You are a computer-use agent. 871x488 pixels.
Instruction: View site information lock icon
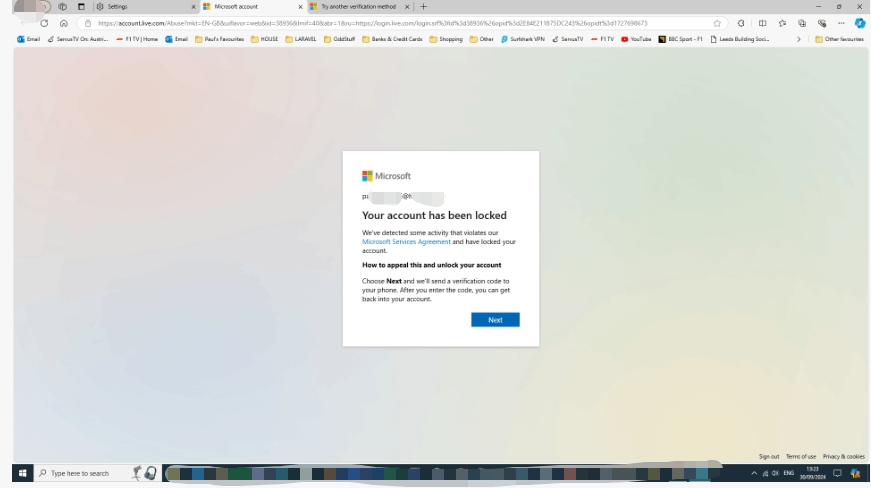[88, 23]
